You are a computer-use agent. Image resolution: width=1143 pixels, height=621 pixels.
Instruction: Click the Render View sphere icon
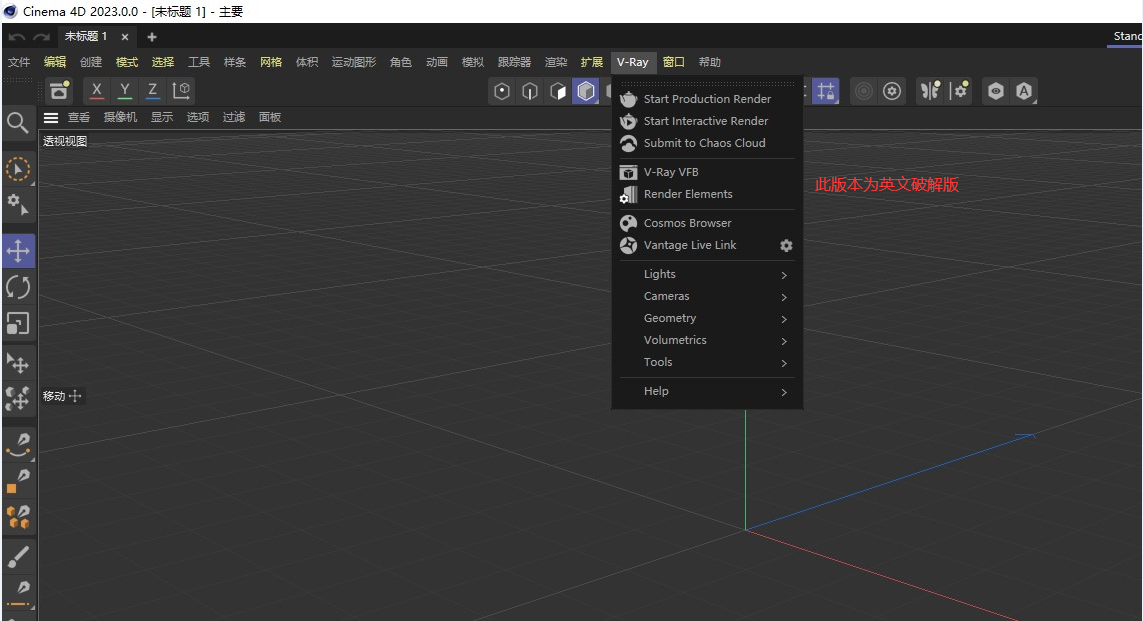coord(862,91)
